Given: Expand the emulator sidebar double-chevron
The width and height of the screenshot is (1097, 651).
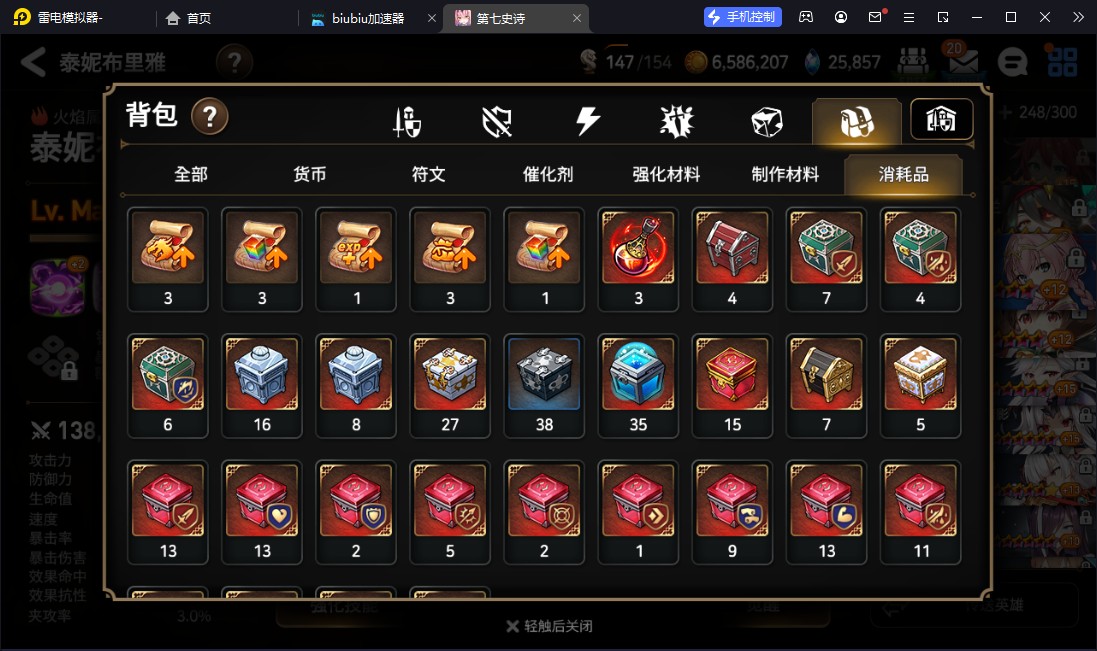Looking at the screenshot, I should coord(1078,17).
